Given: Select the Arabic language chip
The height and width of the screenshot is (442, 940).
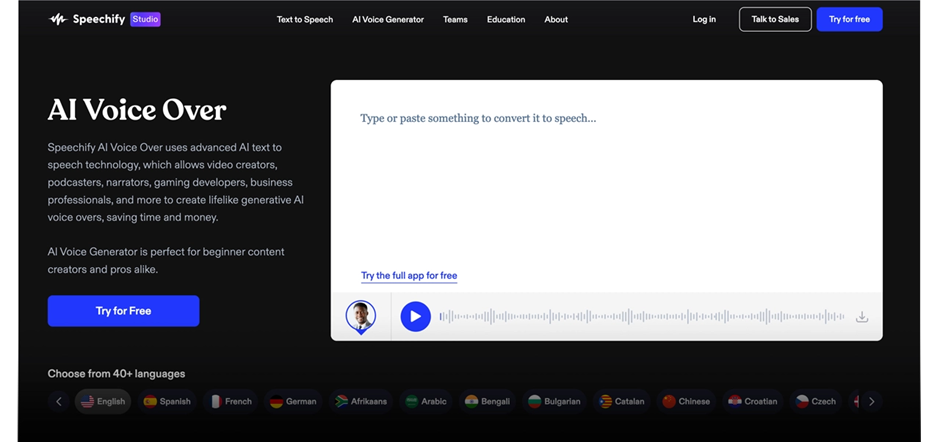Looking at the screenshot, I should pos(426,401).
